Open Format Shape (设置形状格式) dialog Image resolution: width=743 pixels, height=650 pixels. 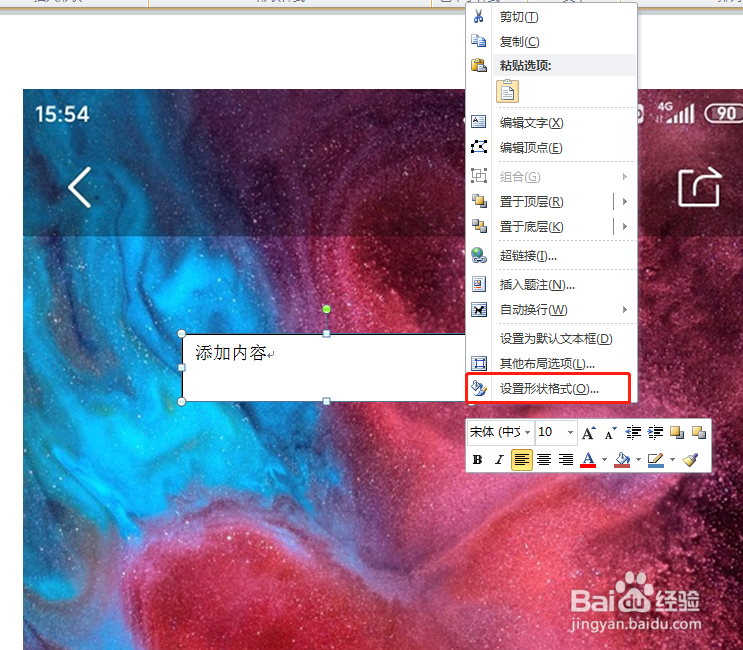tap(548, 389)
